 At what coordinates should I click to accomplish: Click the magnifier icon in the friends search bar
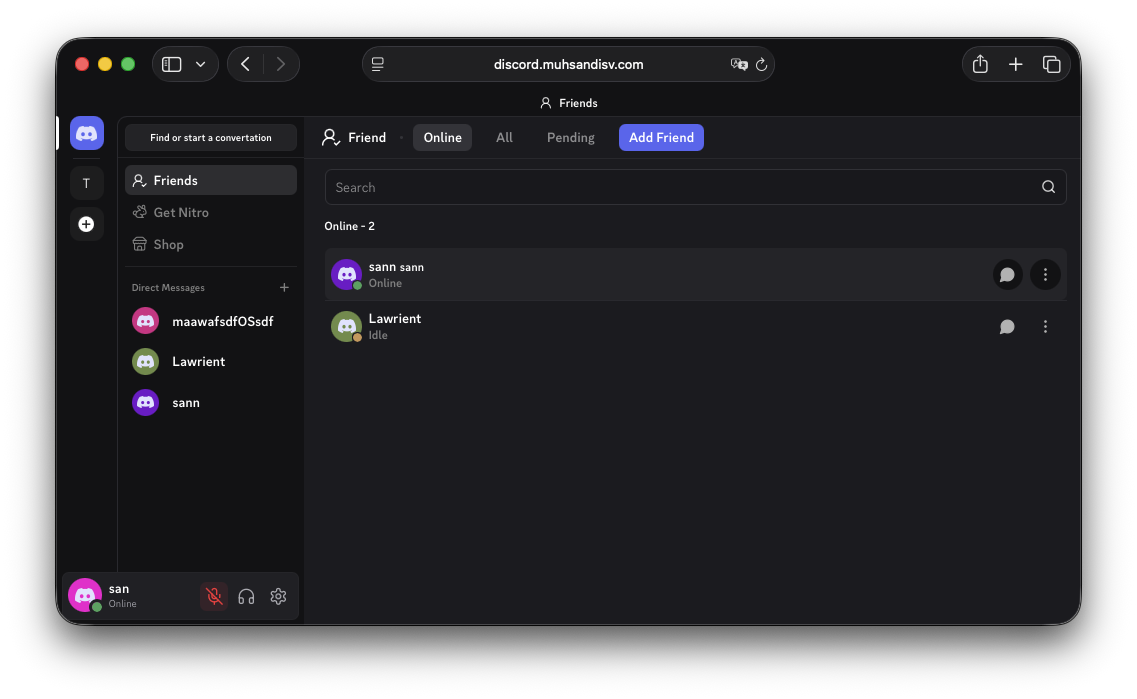pyautogui.click(x=1048, y=186)
